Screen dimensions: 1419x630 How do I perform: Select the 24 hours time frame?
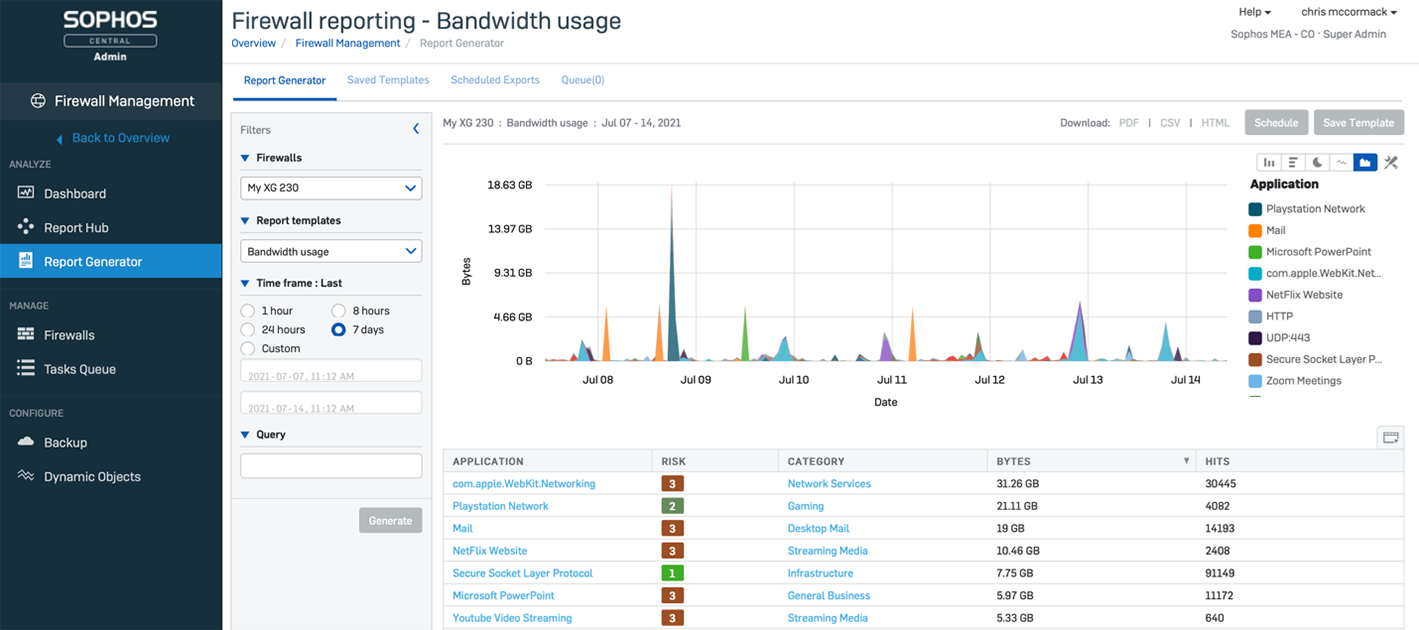point(246,329)
